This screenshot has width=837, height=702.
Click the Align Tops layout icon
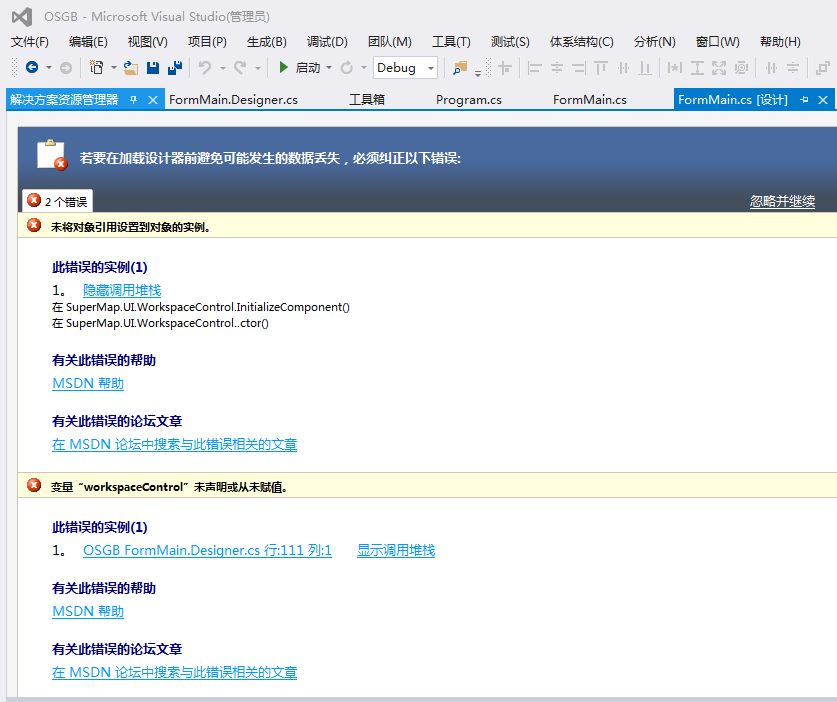pos(601,68)
